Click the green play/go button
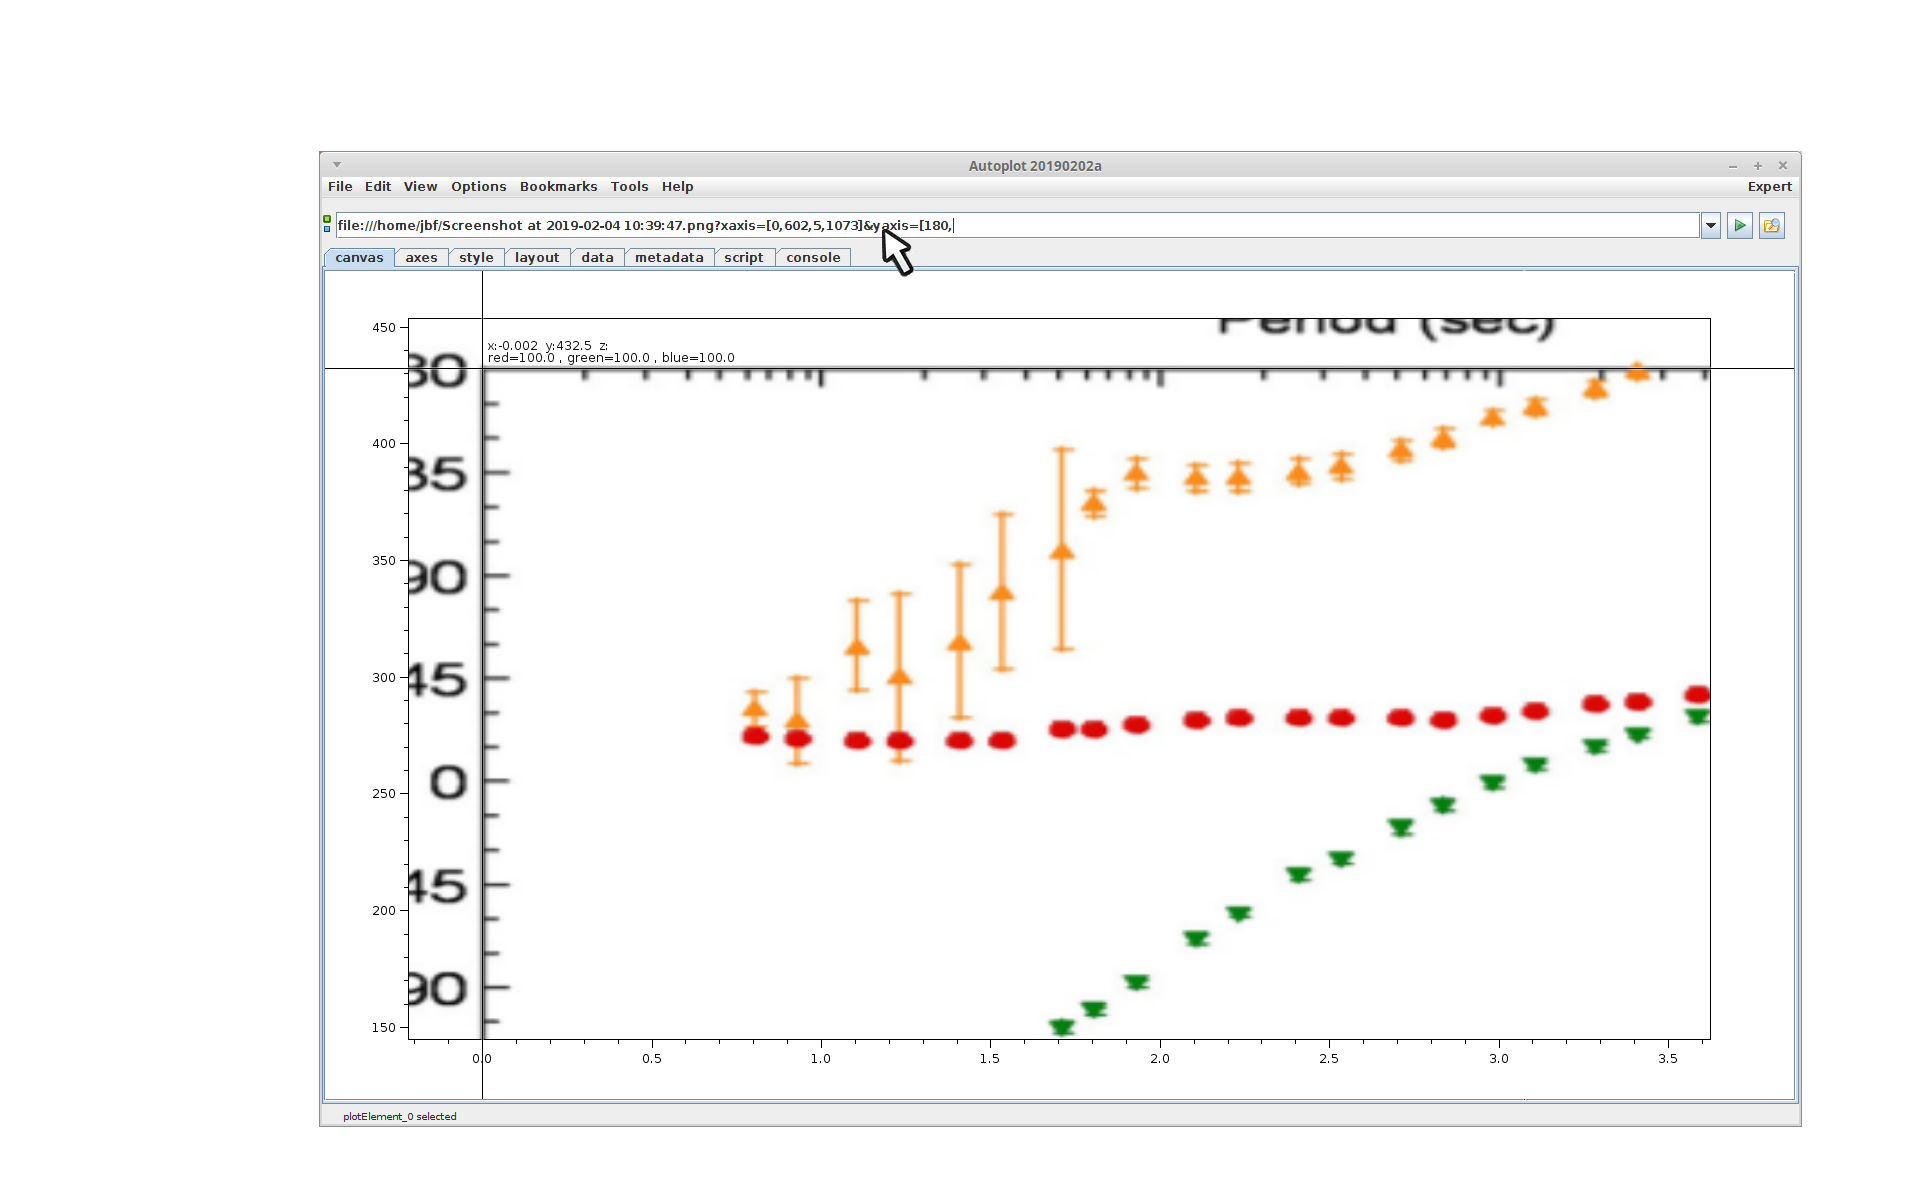 (x=1740, y=226)
